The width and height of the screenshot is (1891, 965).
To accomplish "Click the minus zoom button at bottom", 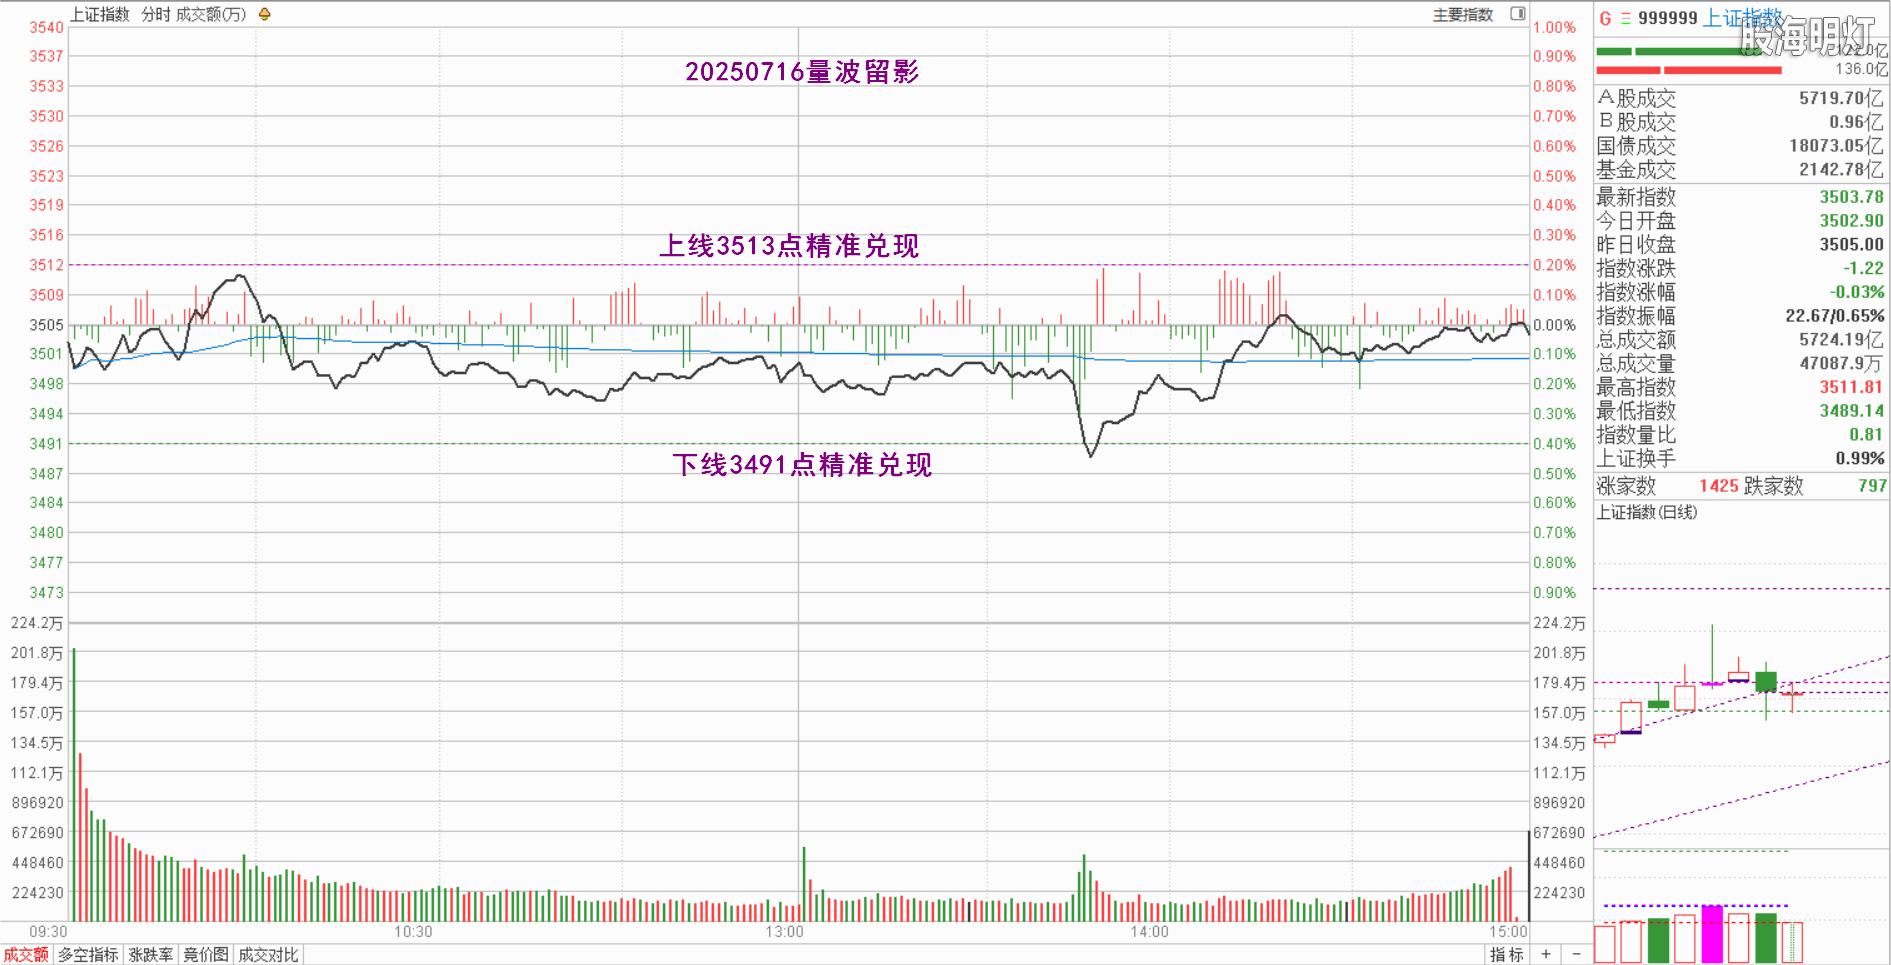I will click(1576, 954).
